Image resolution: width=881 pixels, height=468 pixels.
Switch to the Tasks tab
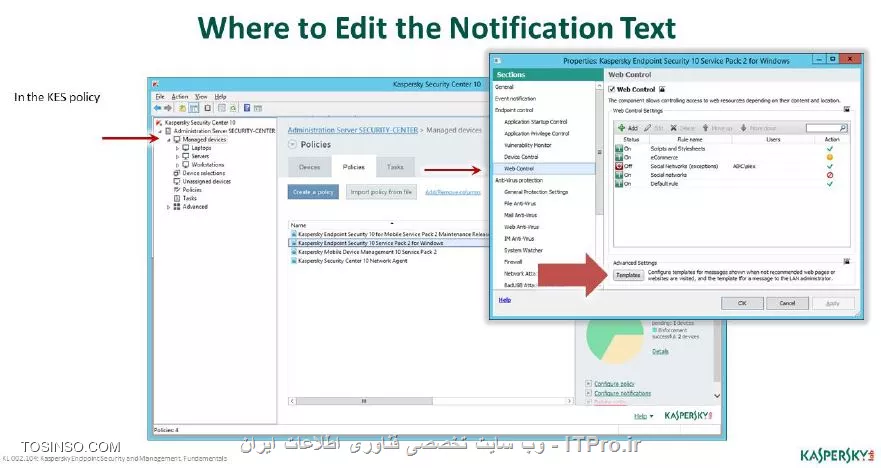[395, 167]
